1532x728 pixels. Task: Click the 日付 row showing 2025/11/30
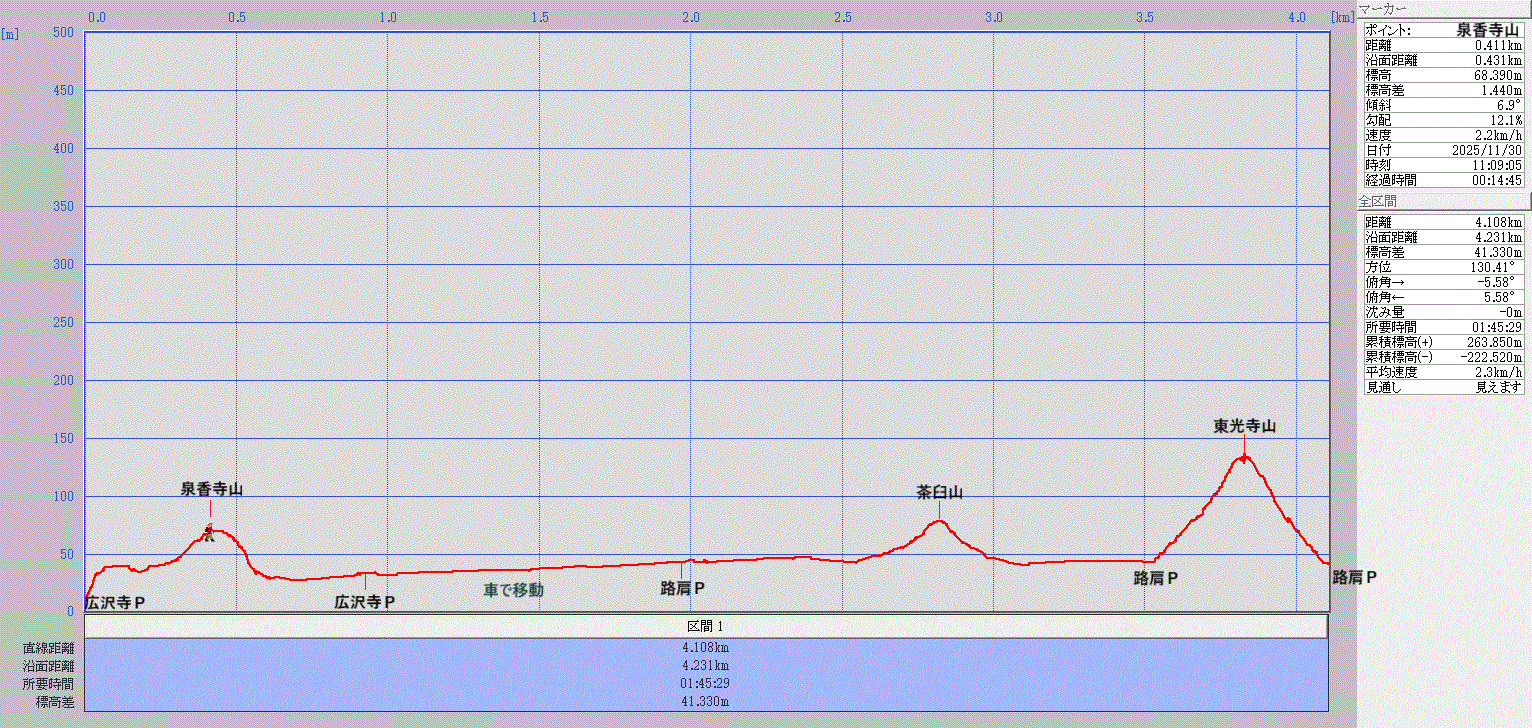pos(1443,150)
